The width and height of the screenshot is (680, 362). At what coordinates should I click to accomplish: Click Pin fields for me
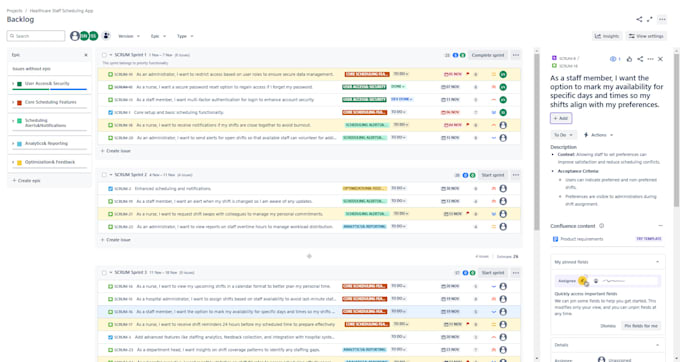point(641,326)
